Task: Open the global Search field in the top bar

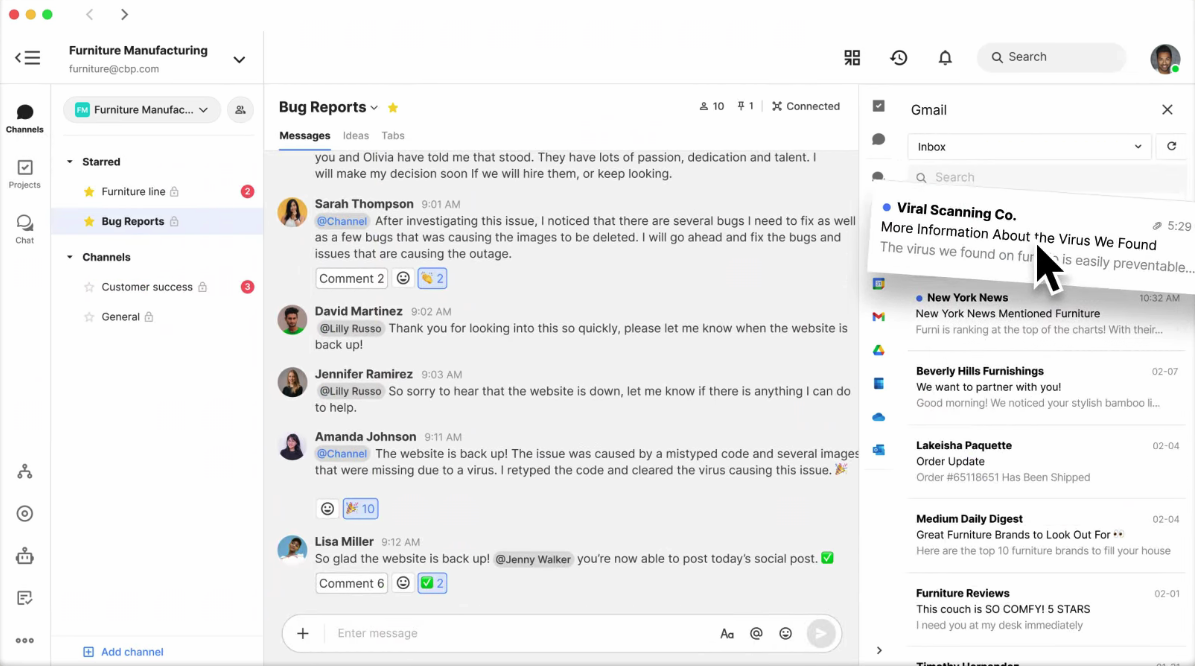Action: [x=1052, y=57]
